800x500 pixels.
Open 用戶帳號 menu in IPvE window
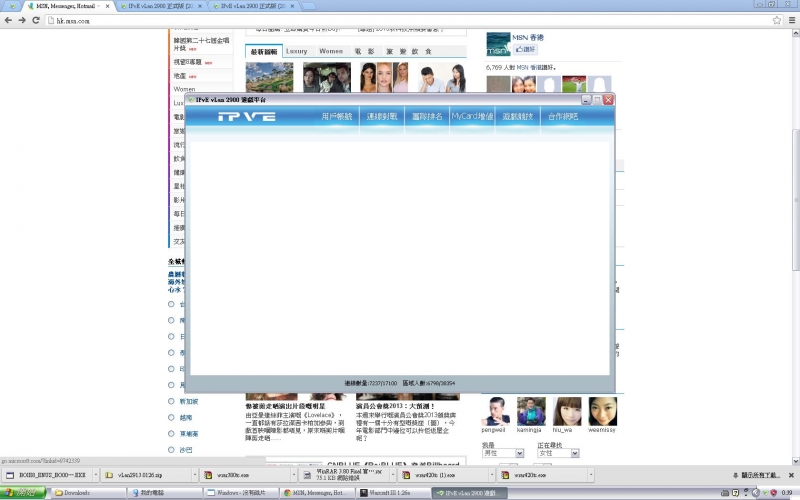point(337,117)
